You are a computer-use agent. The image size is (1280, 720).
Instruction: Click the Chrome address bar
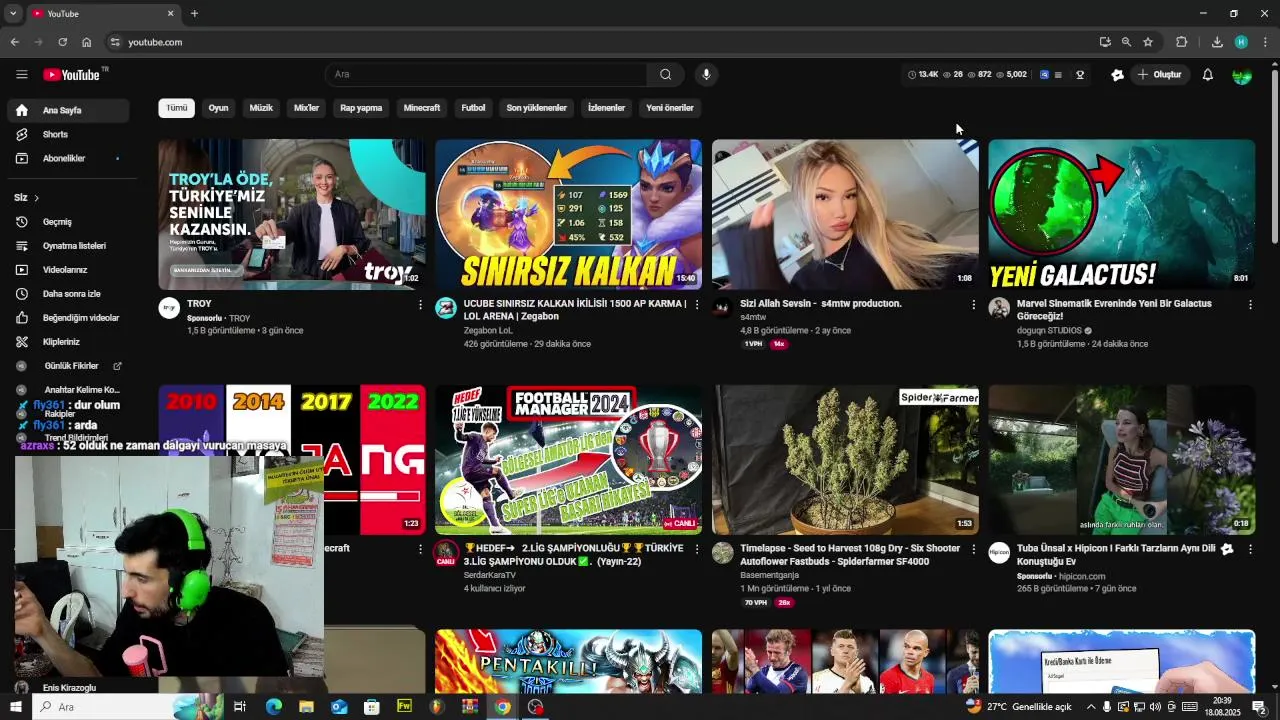[600, 42]
